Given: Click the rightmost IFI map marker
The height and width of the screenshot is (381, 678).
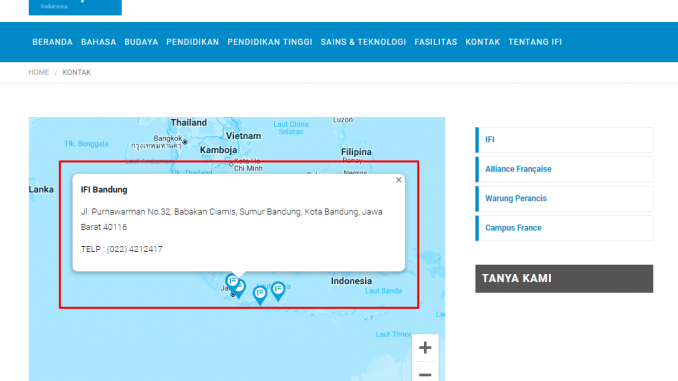Looking at the screenshot, I should [x=278, y=291].
